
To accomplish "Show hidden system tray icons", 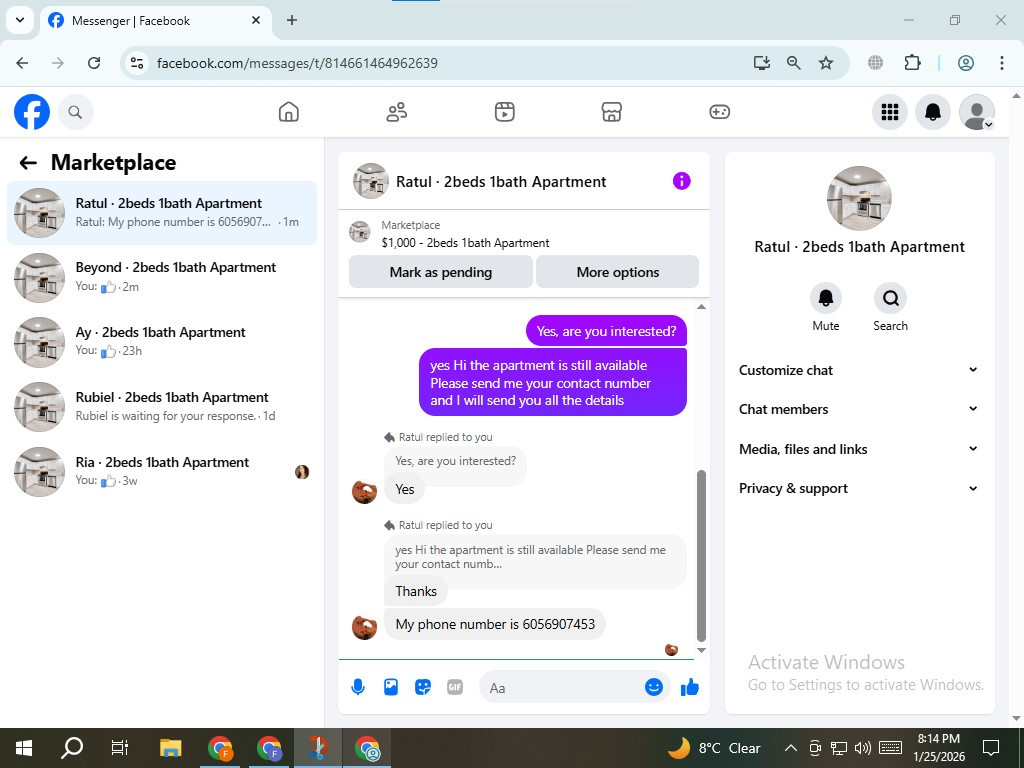I will (790, 748).
